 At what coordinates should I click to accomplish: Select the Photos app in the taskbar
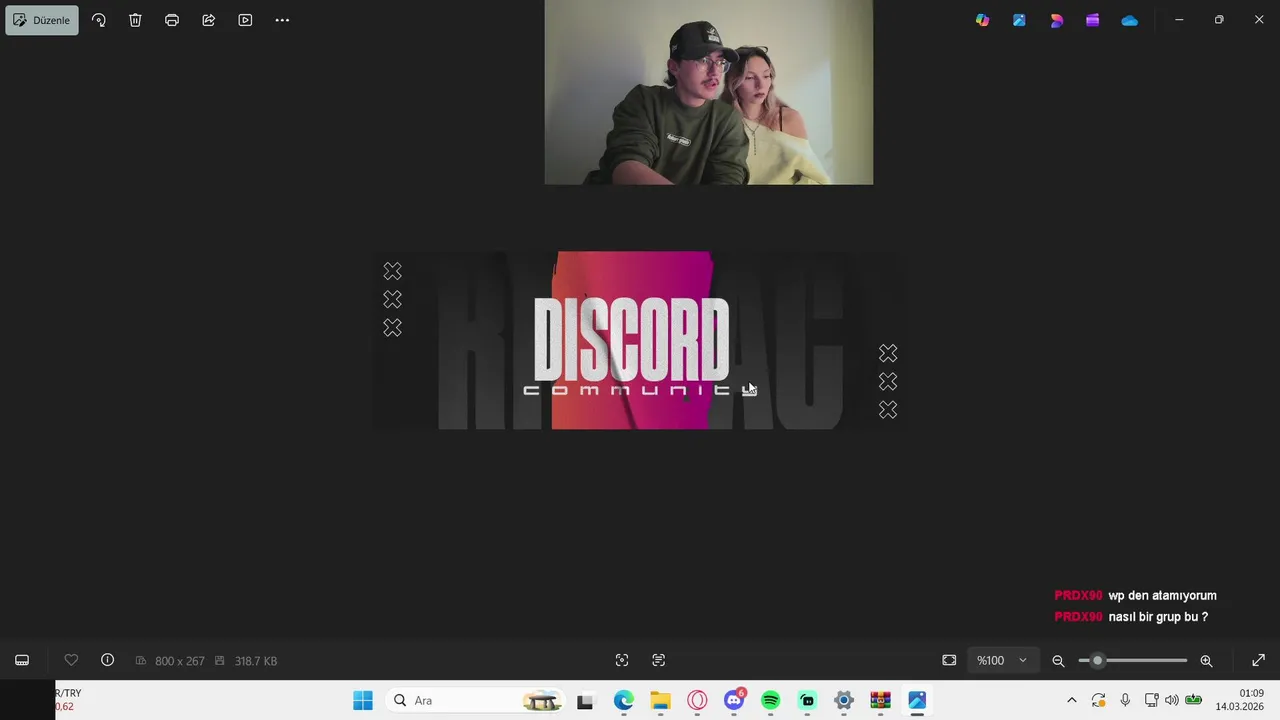click(x=917, y=700)
